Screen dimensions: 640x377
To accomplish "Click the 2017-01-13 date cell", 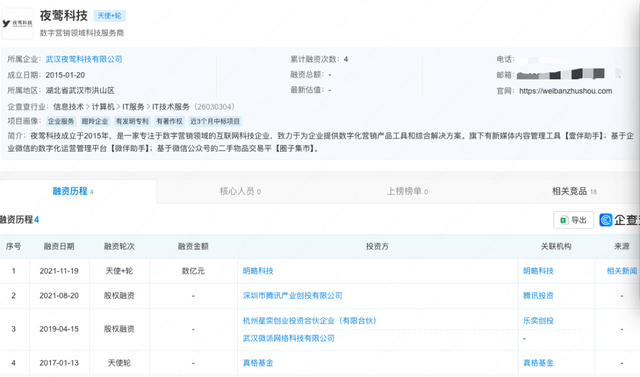I will click(59, 363).
